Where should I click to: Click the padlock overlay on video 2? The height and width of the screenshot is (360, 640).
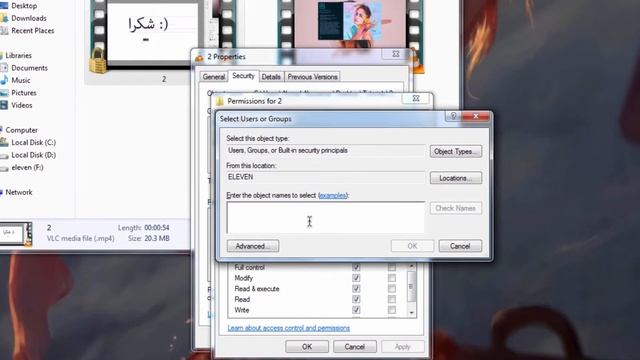(98, 61)
